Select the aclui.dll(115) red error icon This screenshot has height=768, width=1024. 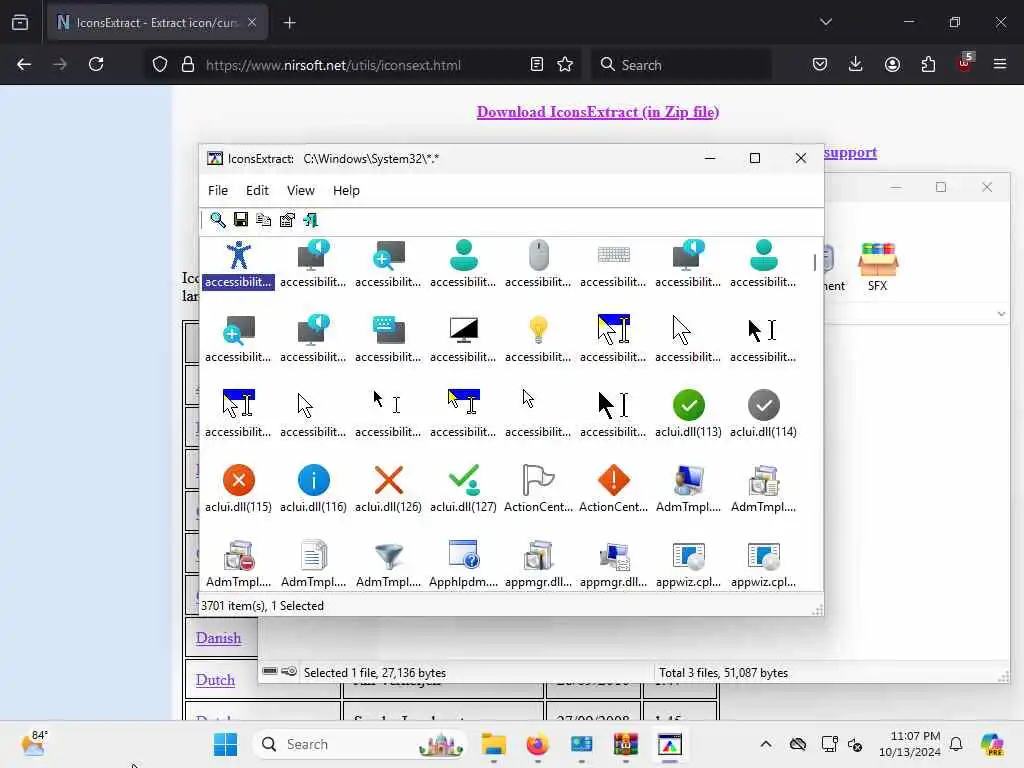(x=238, y=480)
